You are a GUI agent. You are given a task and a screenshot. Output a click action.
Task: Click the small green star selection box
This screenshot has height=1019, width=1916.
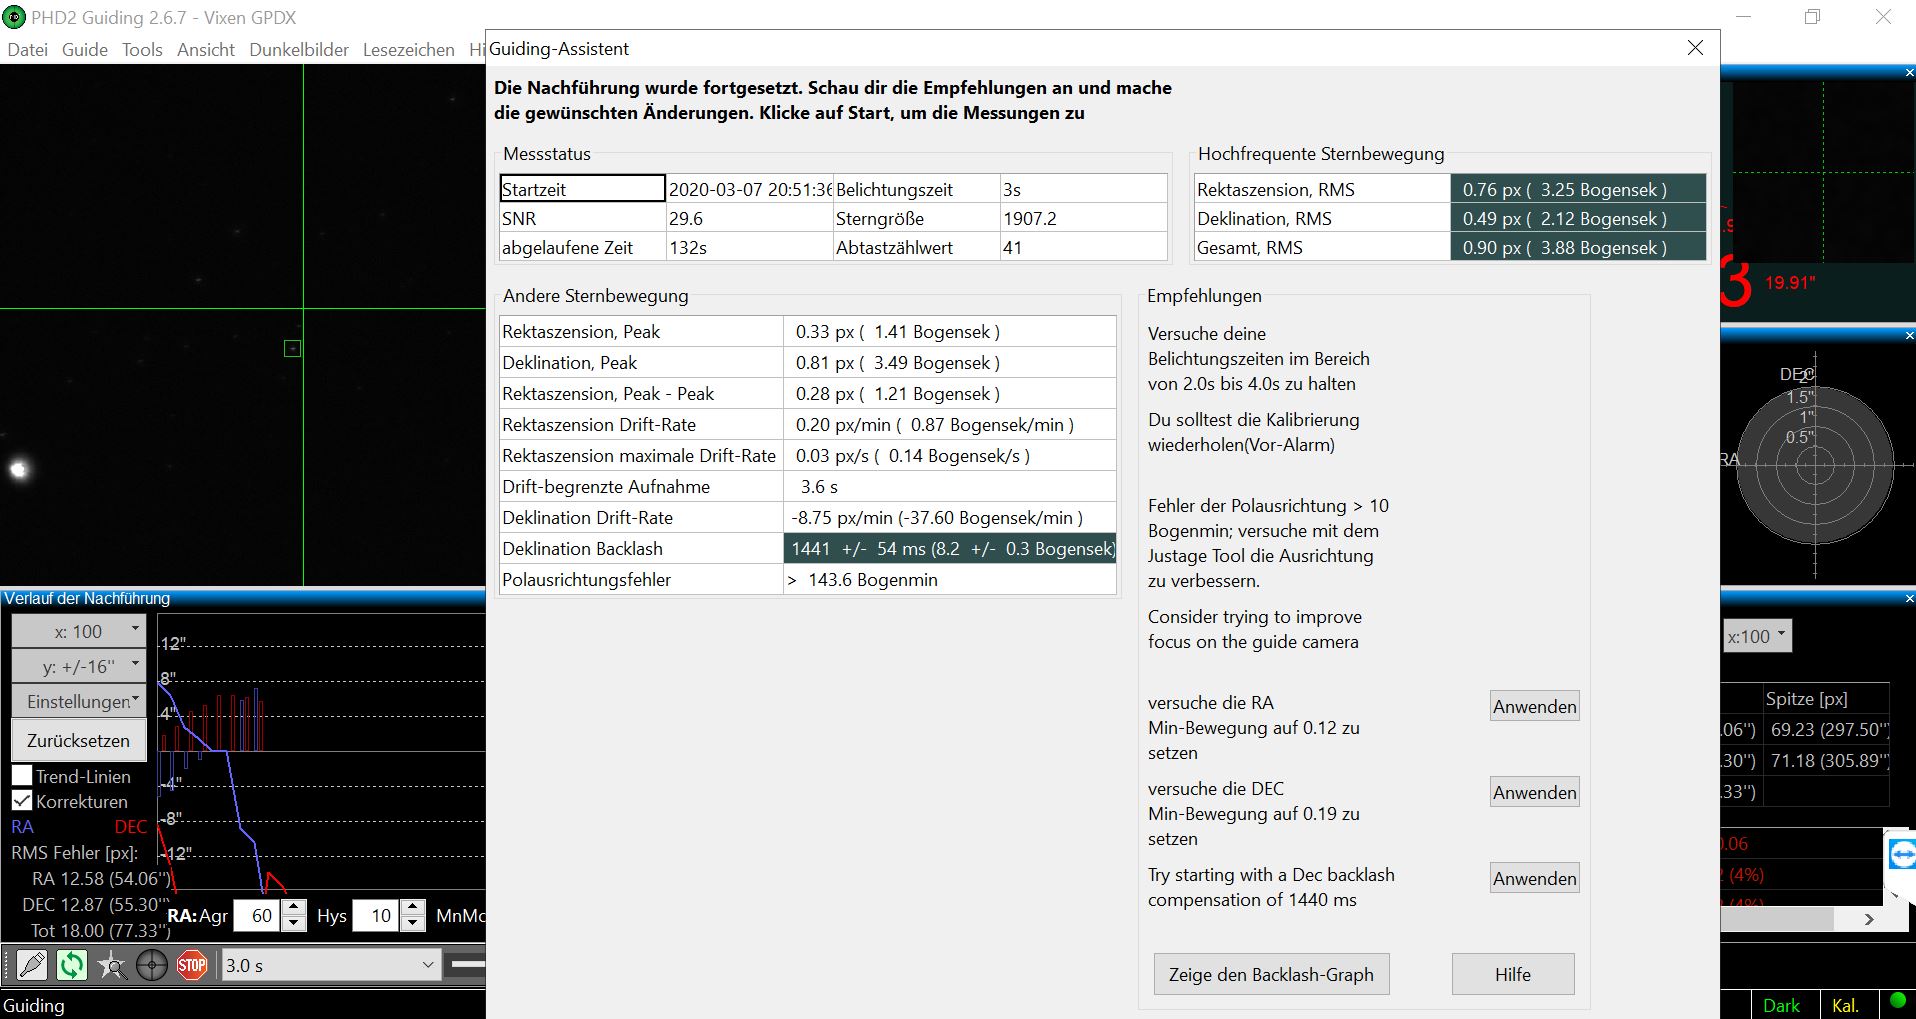pyautogui.click(x=292, y=348)
